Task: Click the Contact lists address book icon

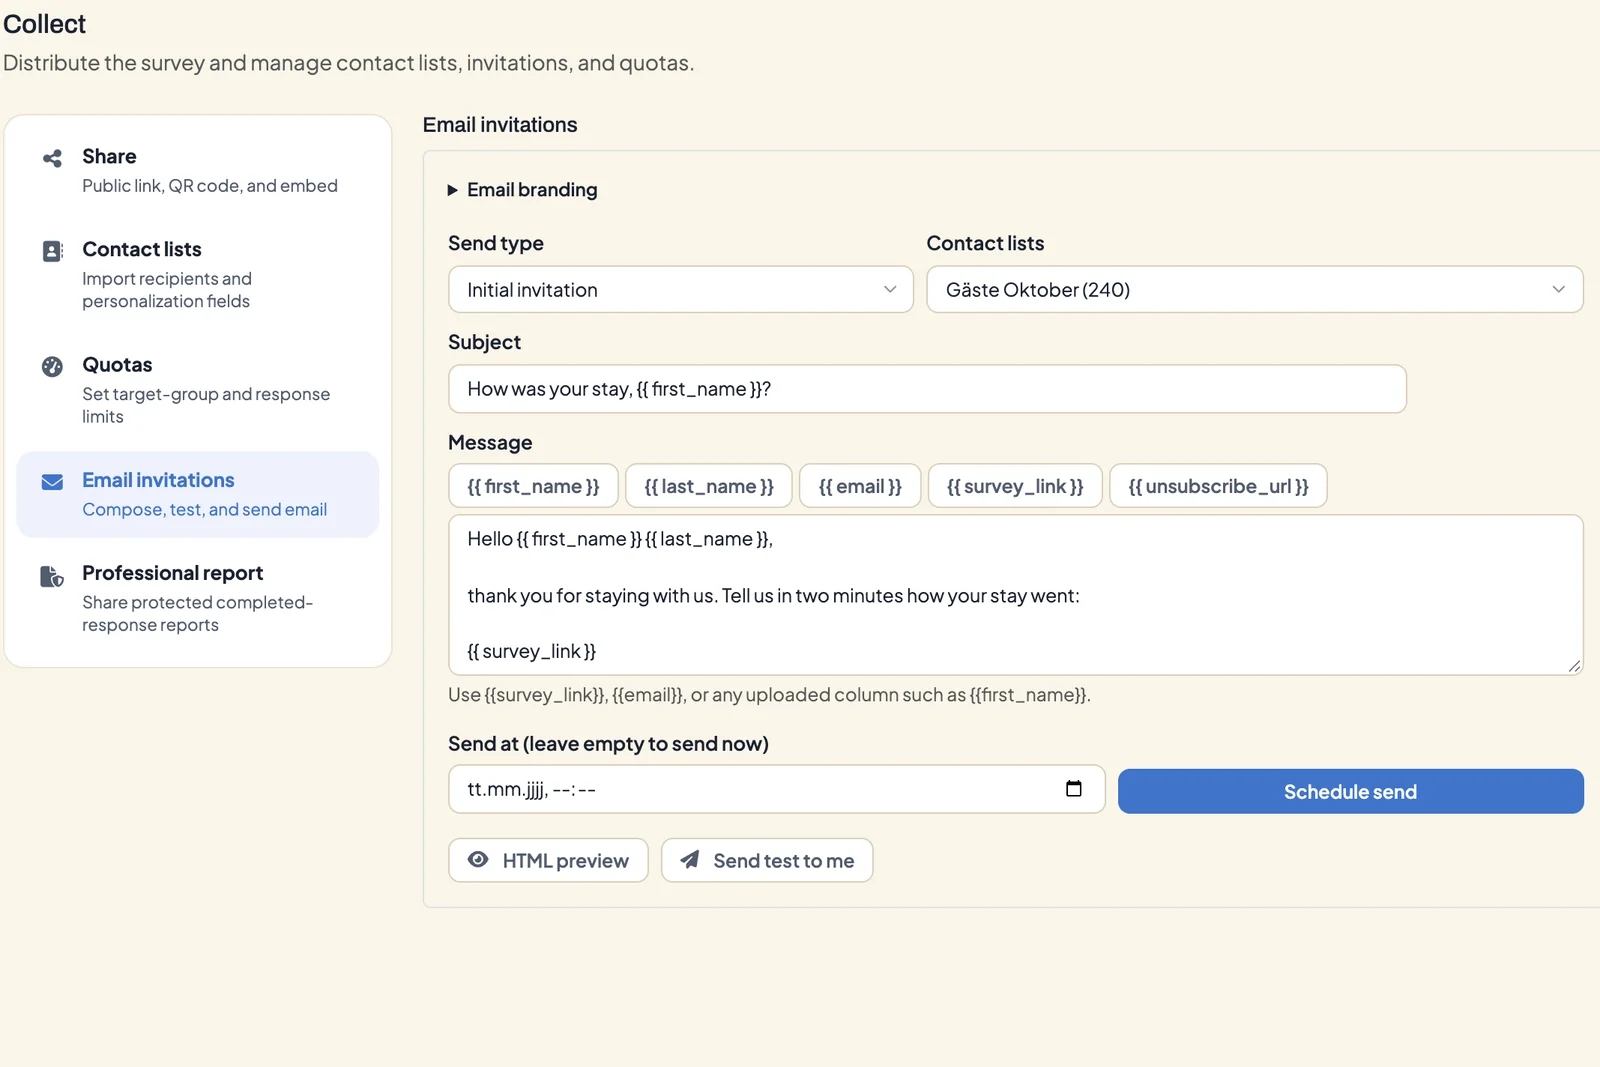Action: [x=52, y=251]
